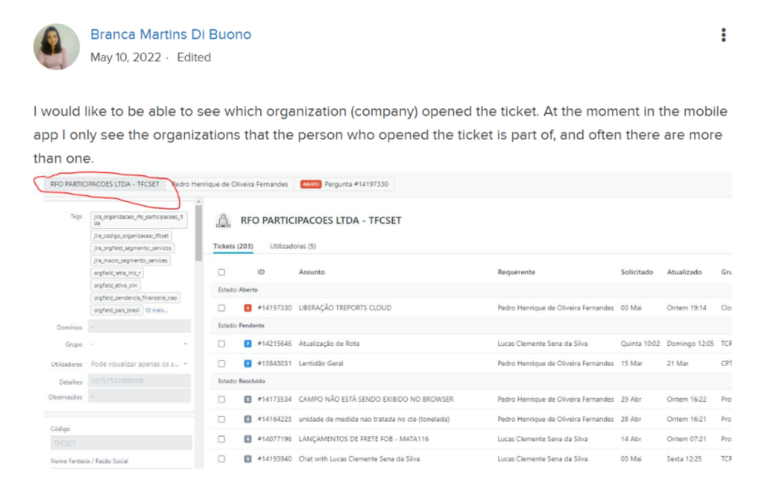Image resolution: width=773 pixels, height=486 pixels.
Task: Click the solved status icon for #14077196
Action: tap(248, 439)
